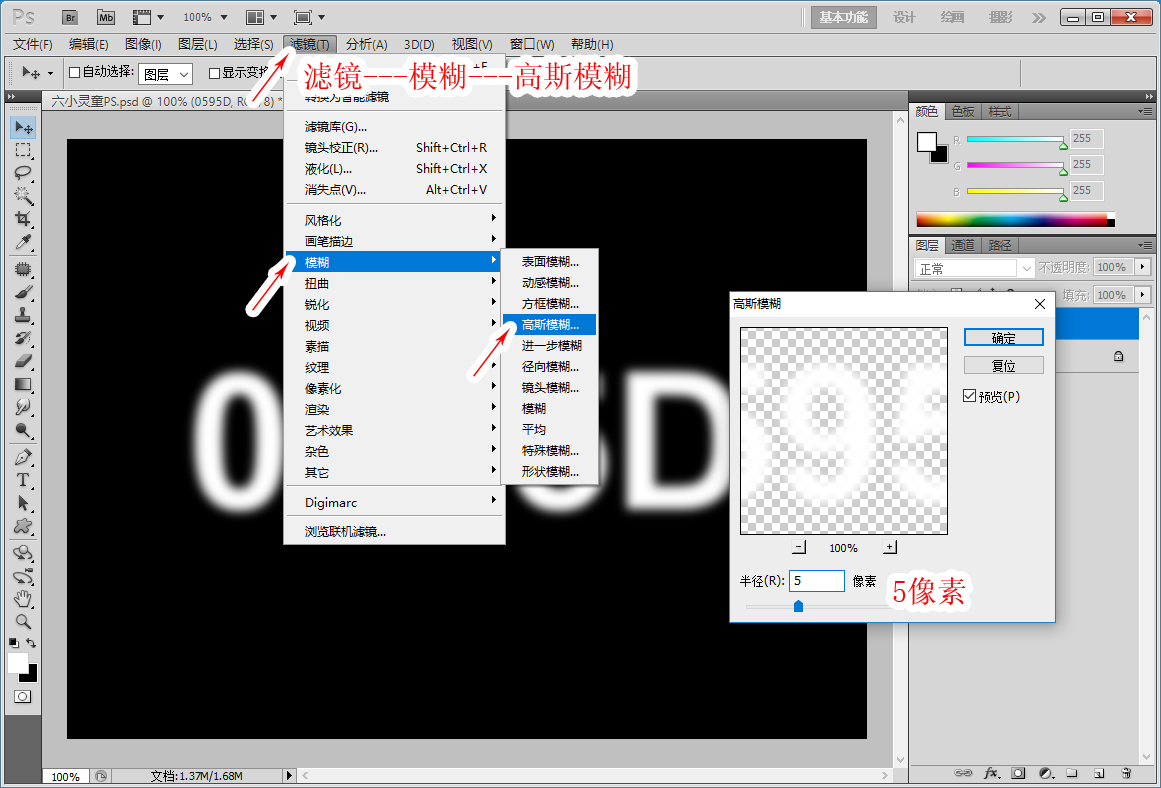Select the Eraser tool

(23, 361)
